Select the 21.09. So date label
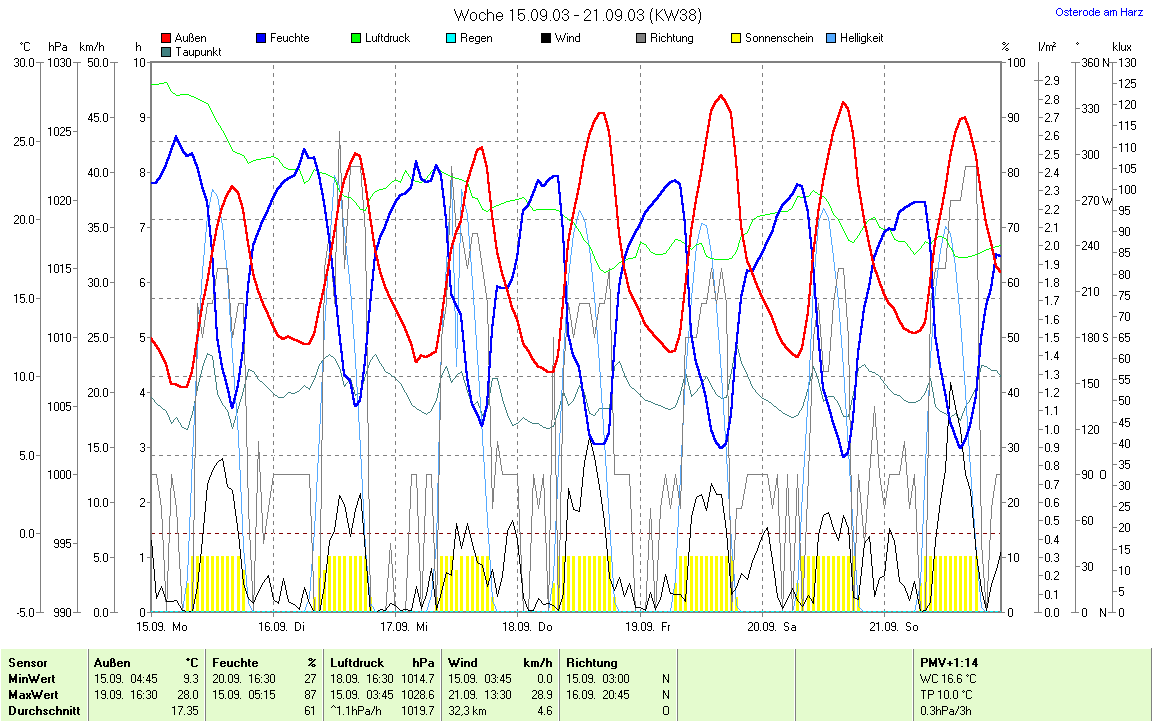This screenshot has height=721, width=1152. point(893,627)
